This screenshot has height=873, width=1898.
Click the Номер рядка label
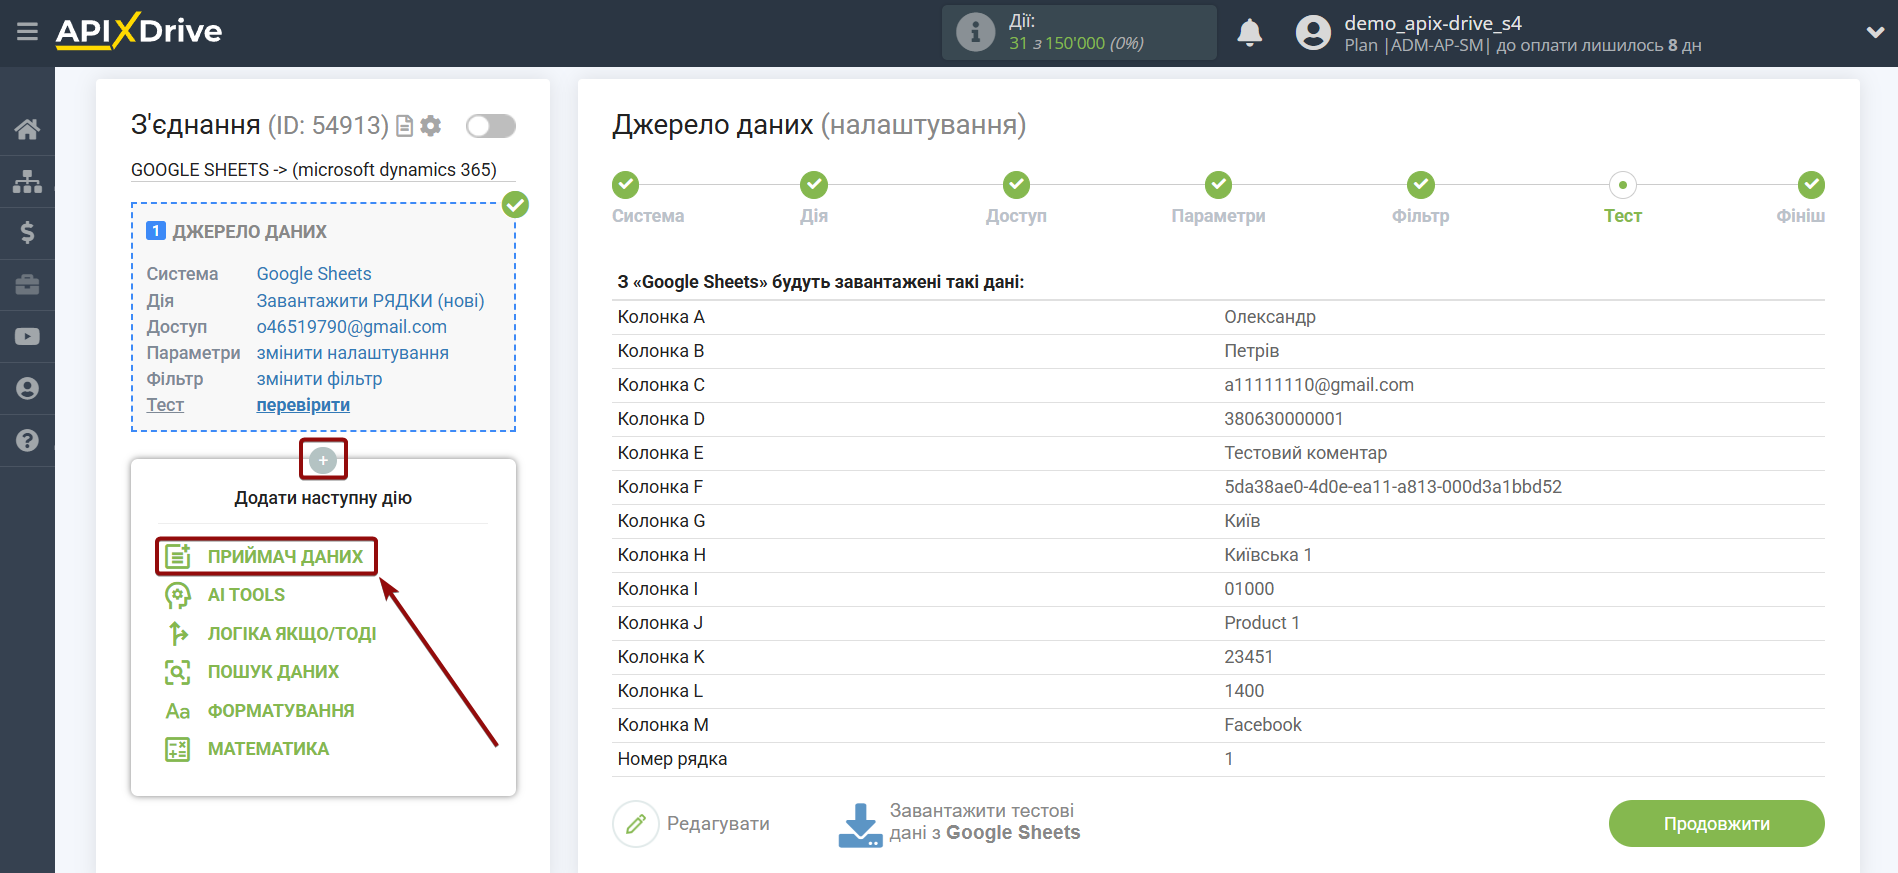(672, 759)
